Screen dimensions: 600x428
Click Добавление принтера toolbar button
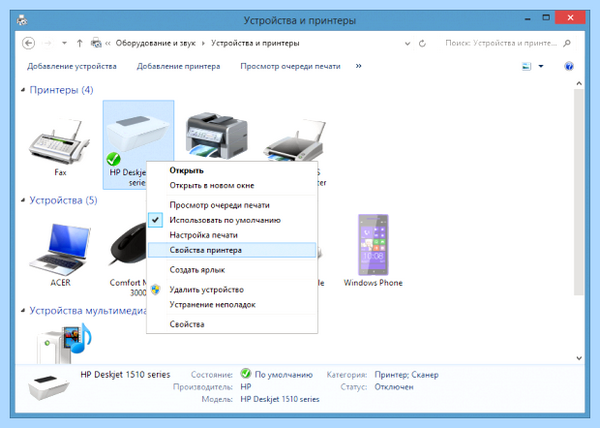tap(178, 66)
